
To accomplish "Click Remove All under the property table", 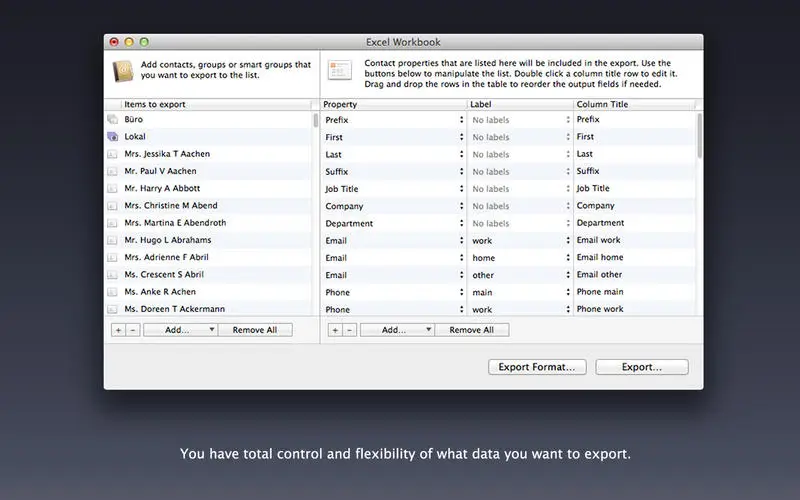I will [x=471, y=330].
